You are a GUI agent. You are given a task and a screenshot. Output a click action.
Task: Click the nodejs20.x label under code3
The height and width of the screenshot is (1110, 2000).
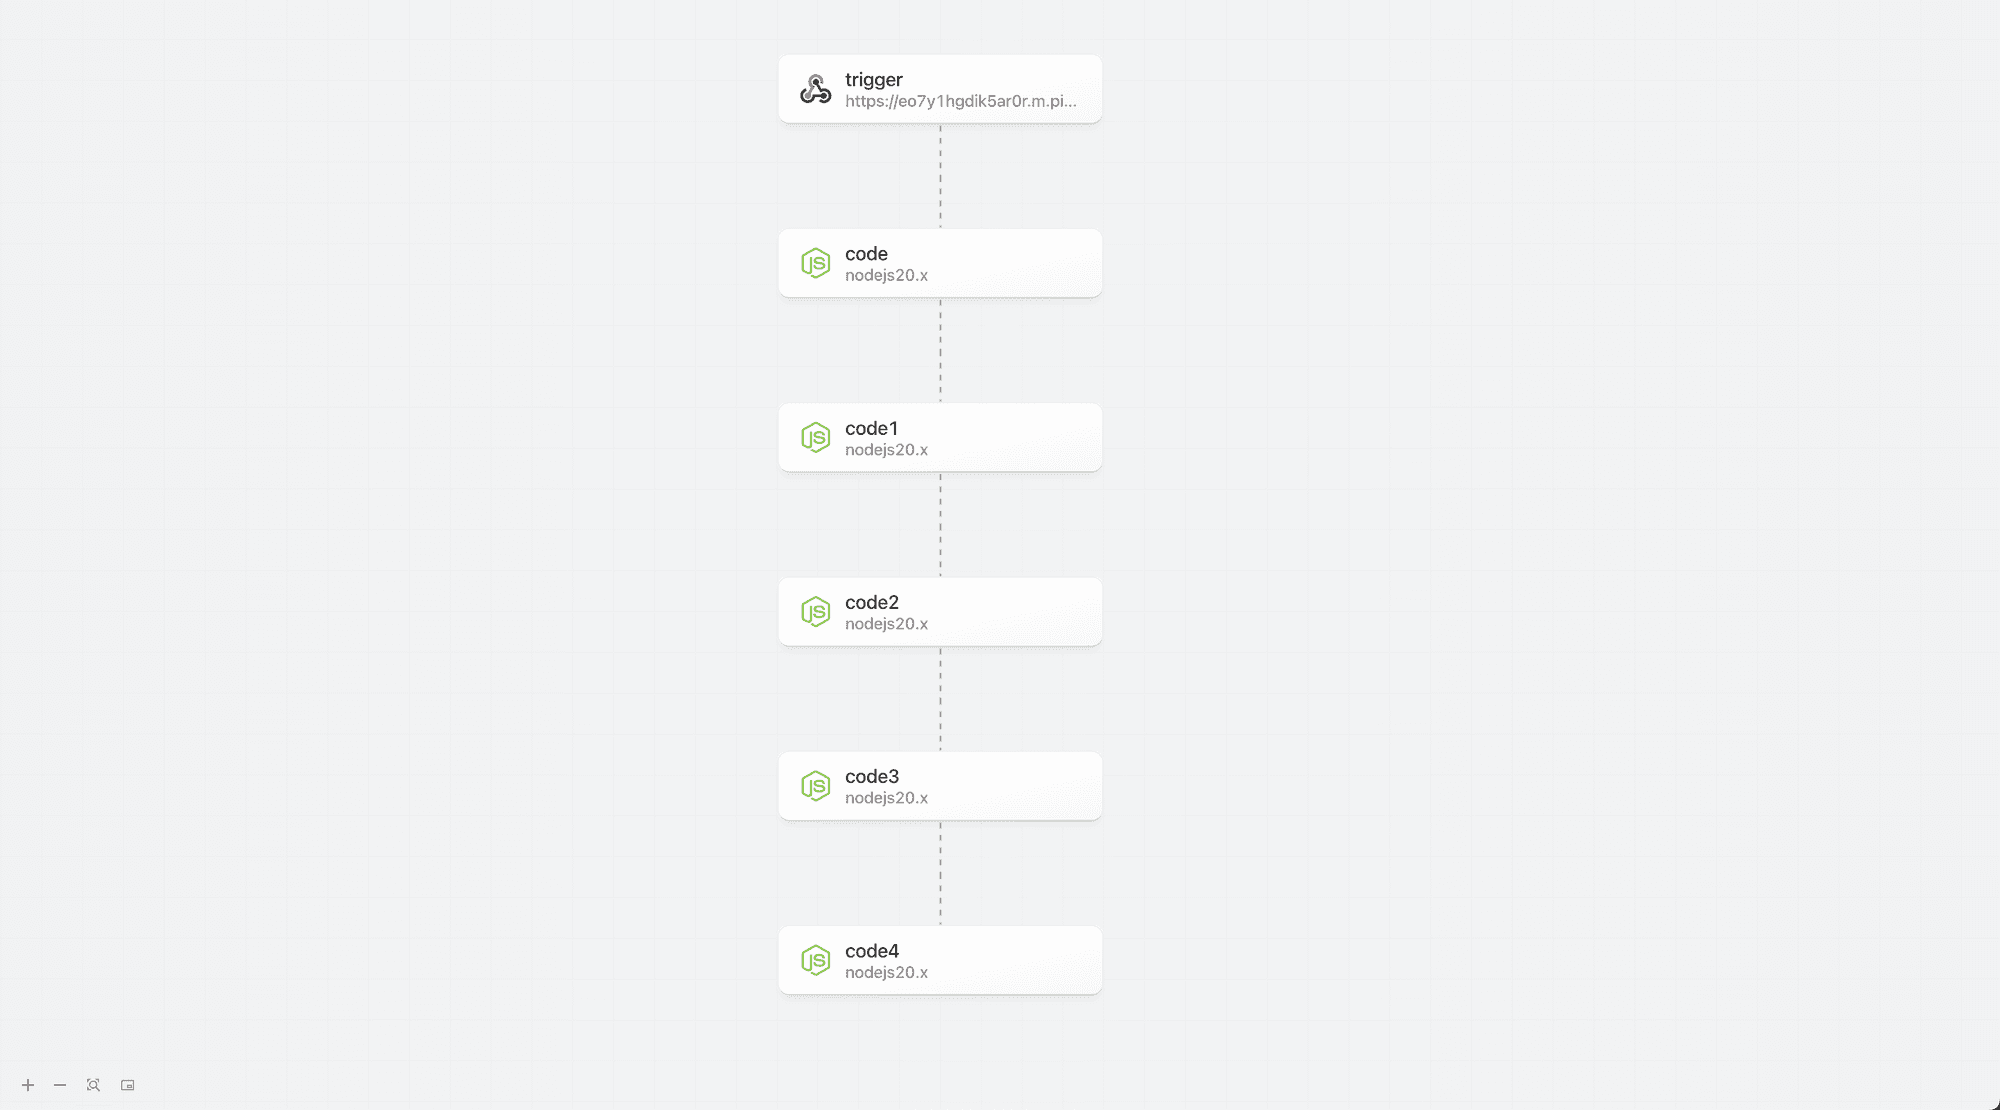tap(886, 798)
